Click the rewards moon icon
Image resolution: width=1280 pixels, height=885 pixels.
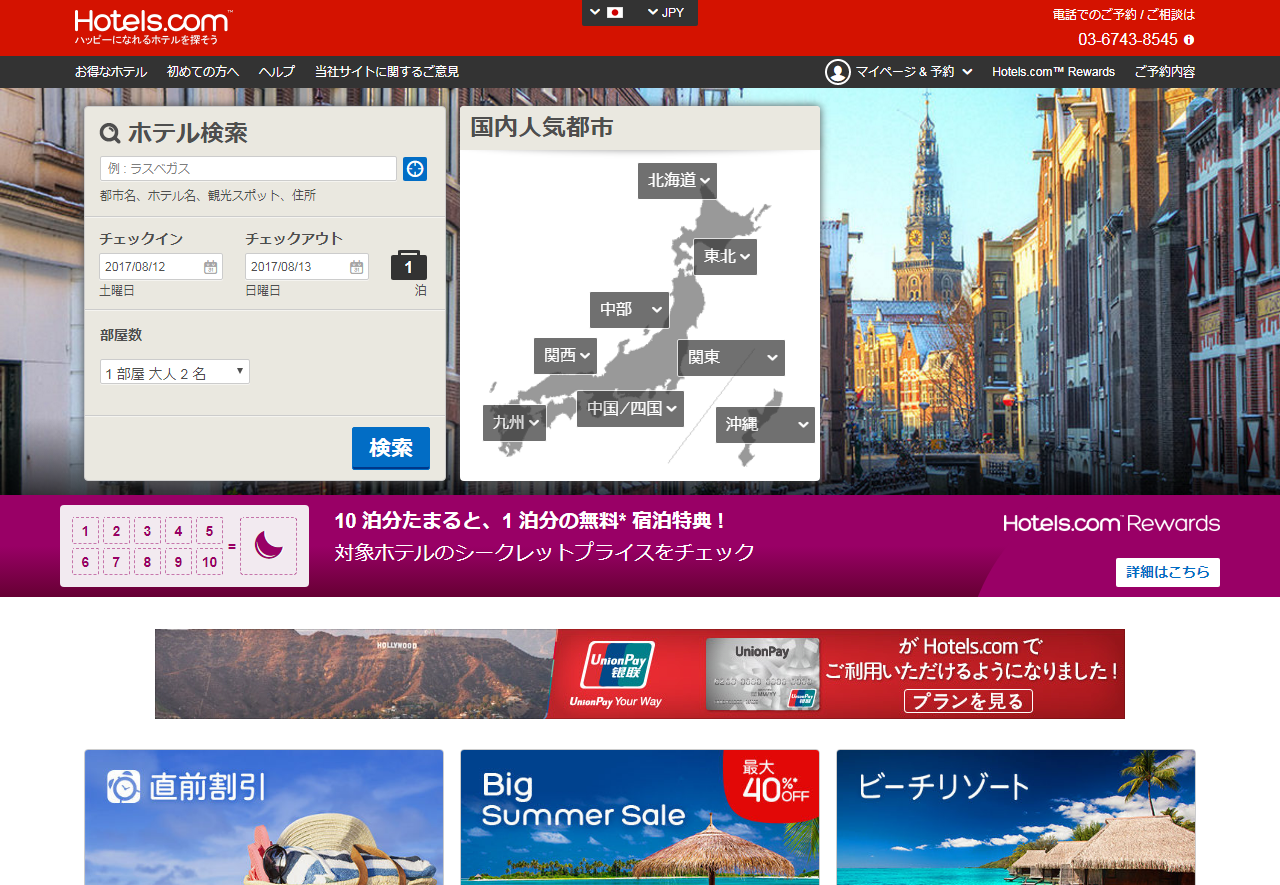(268, 546)
